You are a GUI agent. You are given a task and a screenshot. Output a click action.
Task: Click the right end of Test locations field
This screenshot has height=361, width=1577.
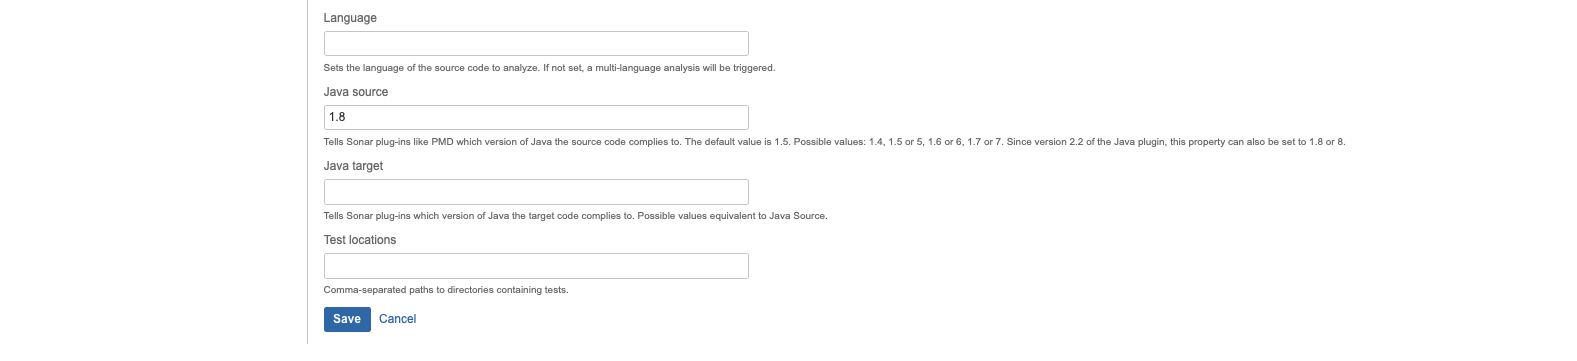coord(738,266)
